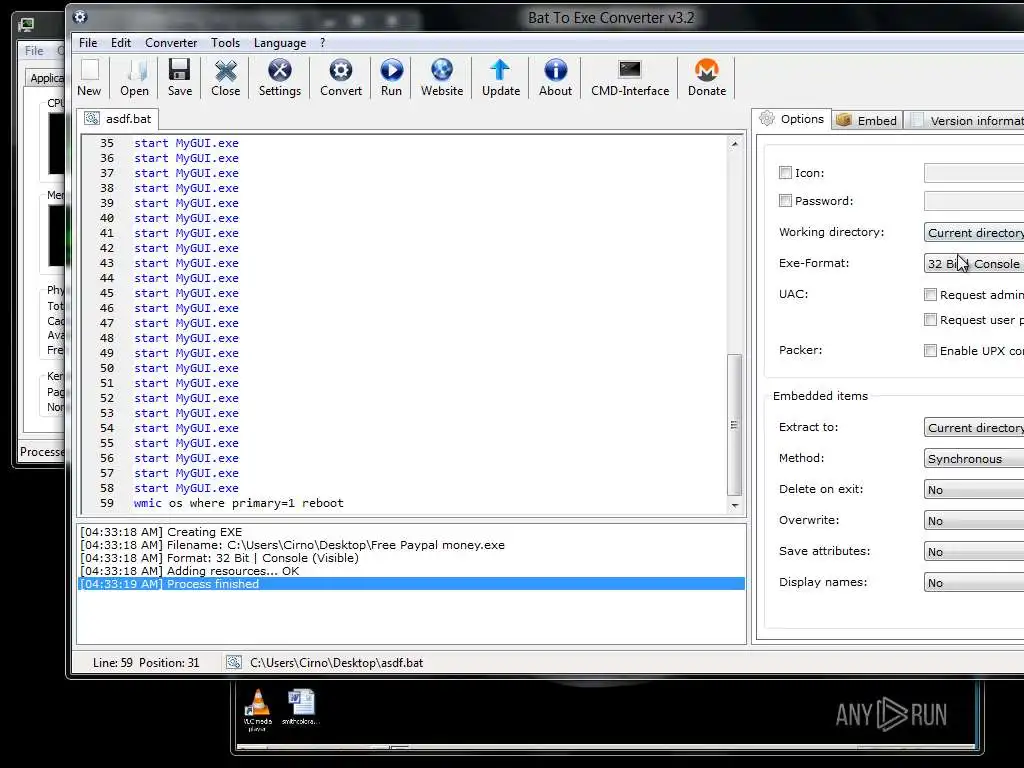Open the Tools menu
The width and height of the screenshot is (1024, 768).
point(225,42)
